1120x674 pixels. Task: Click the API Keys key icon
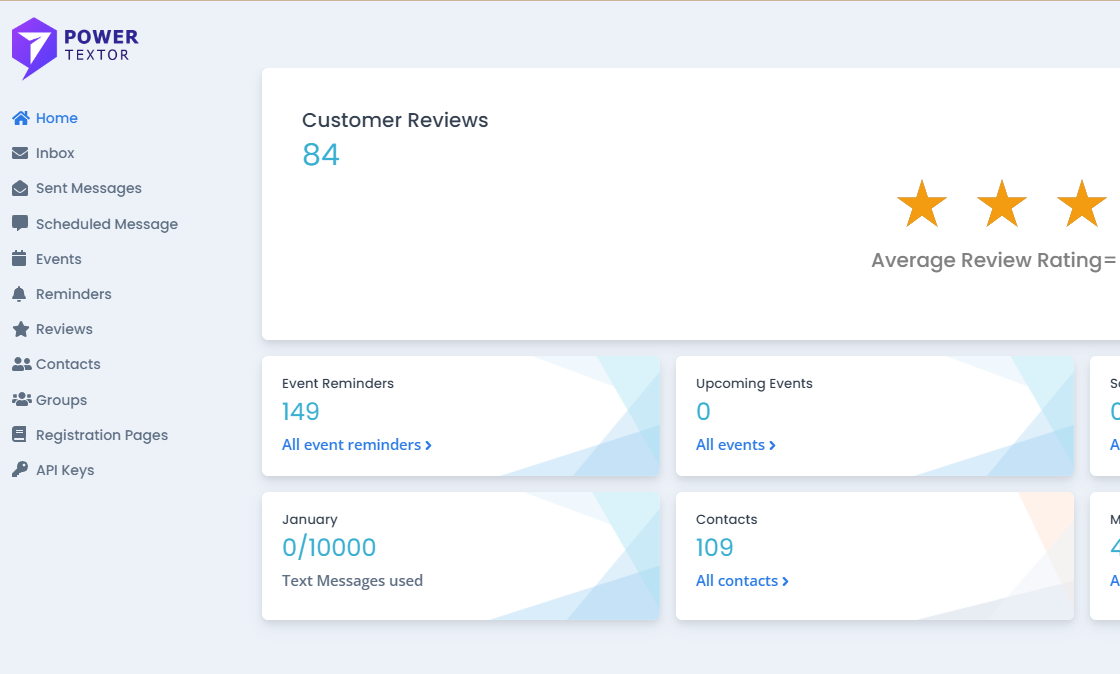pos(20,470)
